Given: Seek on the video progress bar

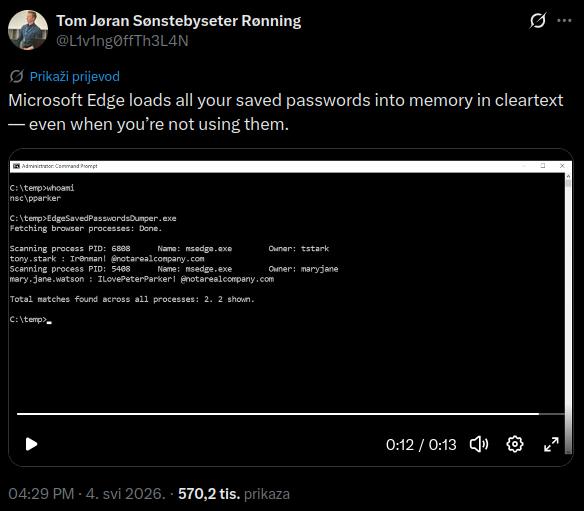Looking at the screenshot, I should pyautogui.click(x=291, y=414).
